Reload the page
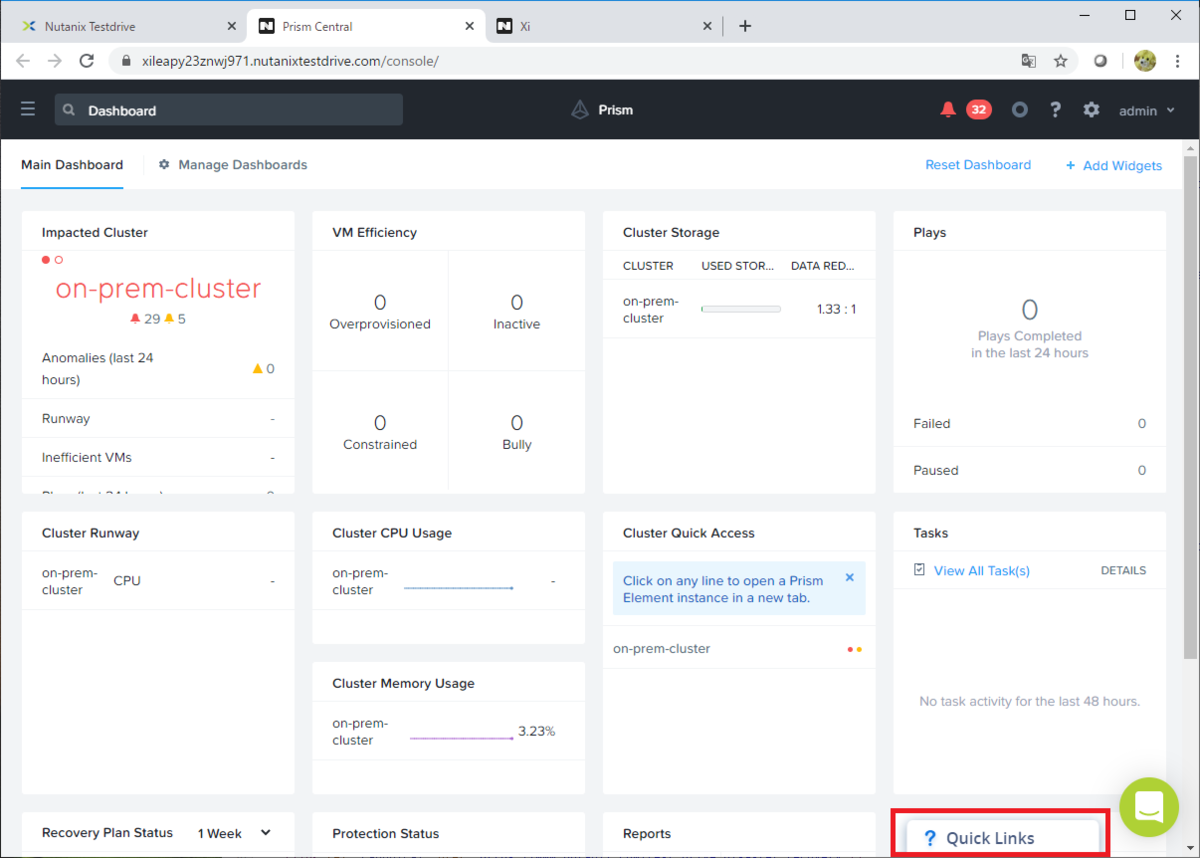 [87, 61]
